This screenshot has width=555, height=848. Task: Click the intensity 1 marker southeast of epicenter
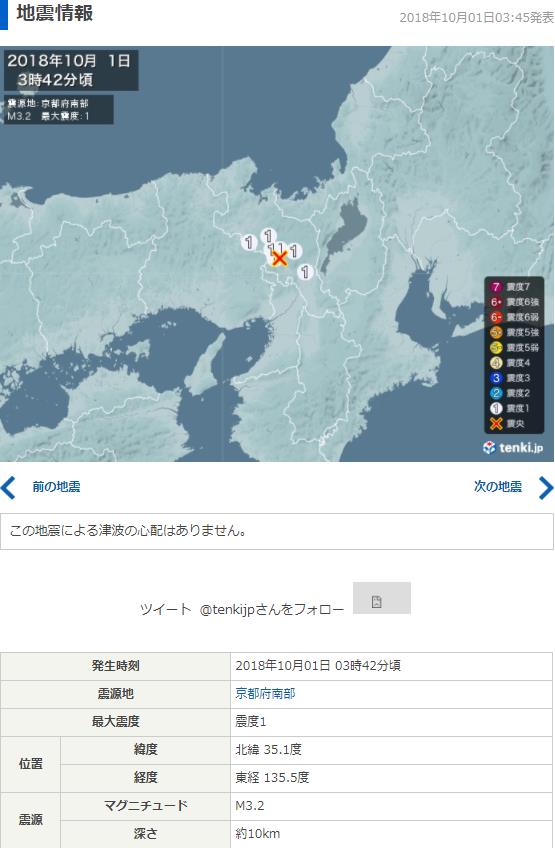[305, 271]
